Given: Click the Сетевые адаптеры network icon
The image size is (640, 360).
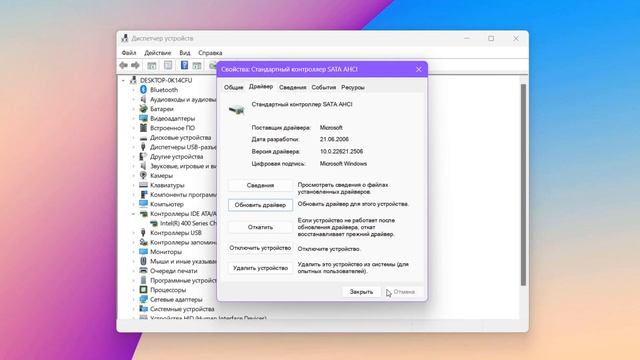Looking at the screenshot, I should tap(143, 299).
